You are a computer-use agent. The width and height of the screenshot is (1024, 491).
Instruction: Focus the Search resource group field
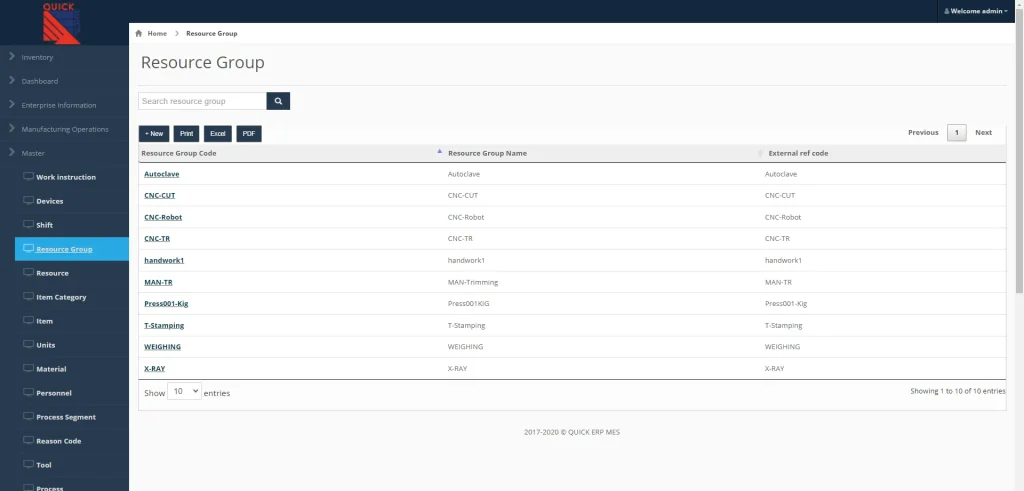tap(202, 101)
